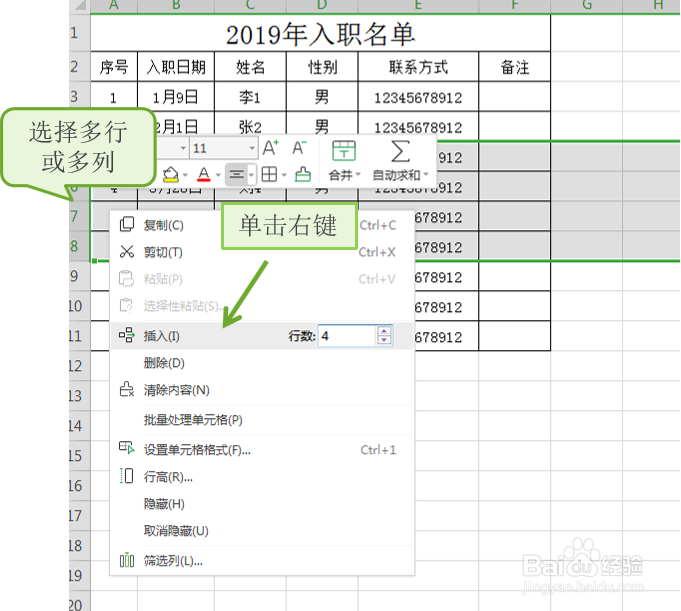This screenshot has height=611, width=681.
Task: Select 隐藏(H) menu entry
Action: pos(262,504)
